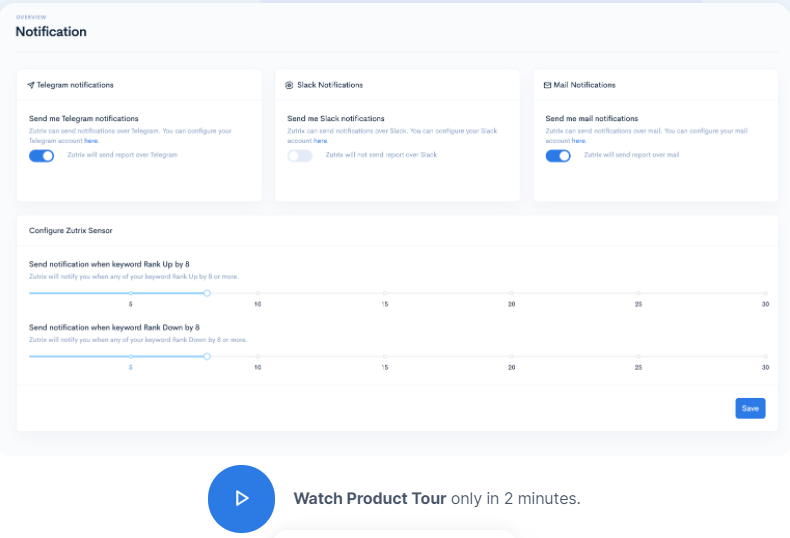Set Rank Down slider to 15
Screen dimensions: 790x538
click(385, 356)
